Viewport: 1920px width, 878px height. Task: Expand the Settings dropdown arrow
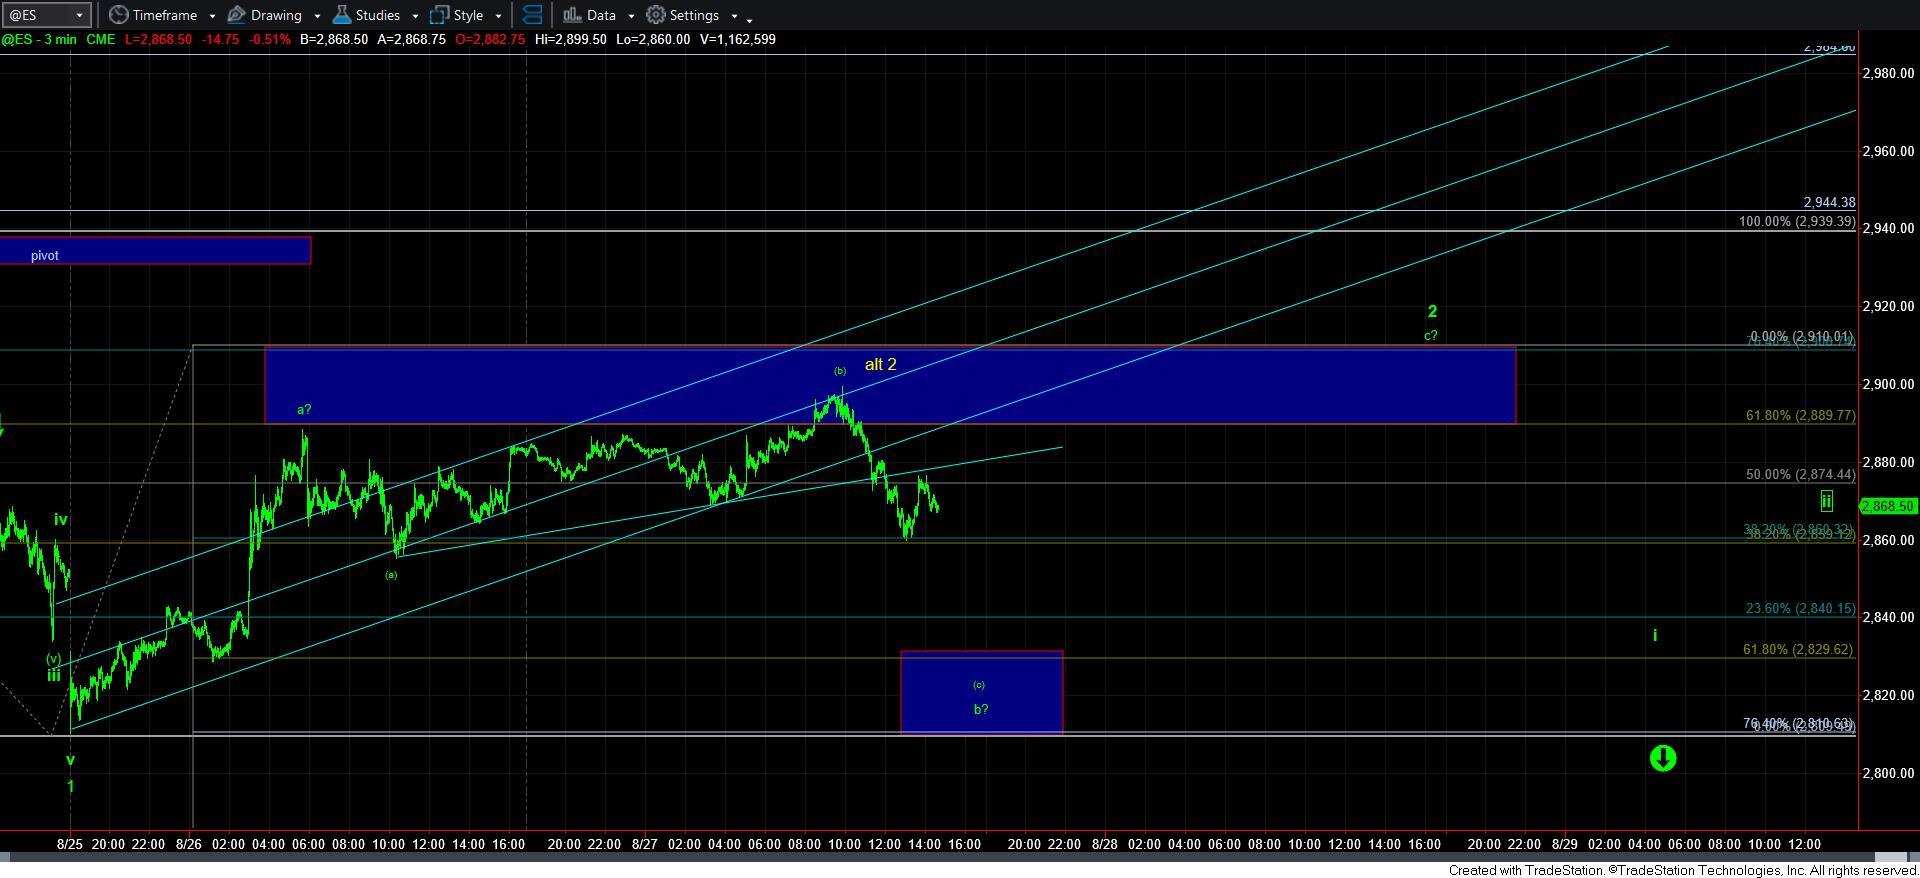(734, 16)
